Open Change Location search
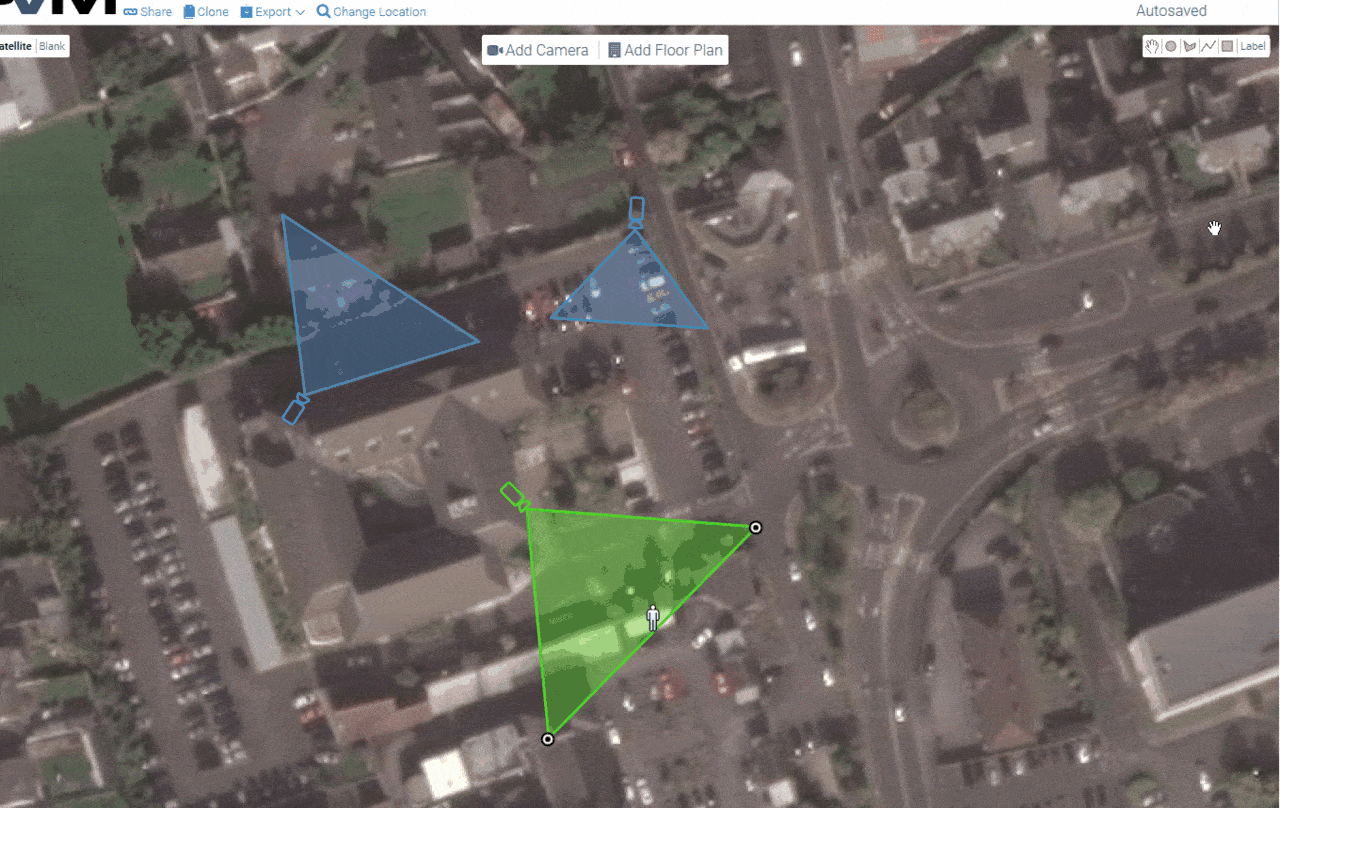The width and height of the screenshot is (1360, 859). (371, 12)
